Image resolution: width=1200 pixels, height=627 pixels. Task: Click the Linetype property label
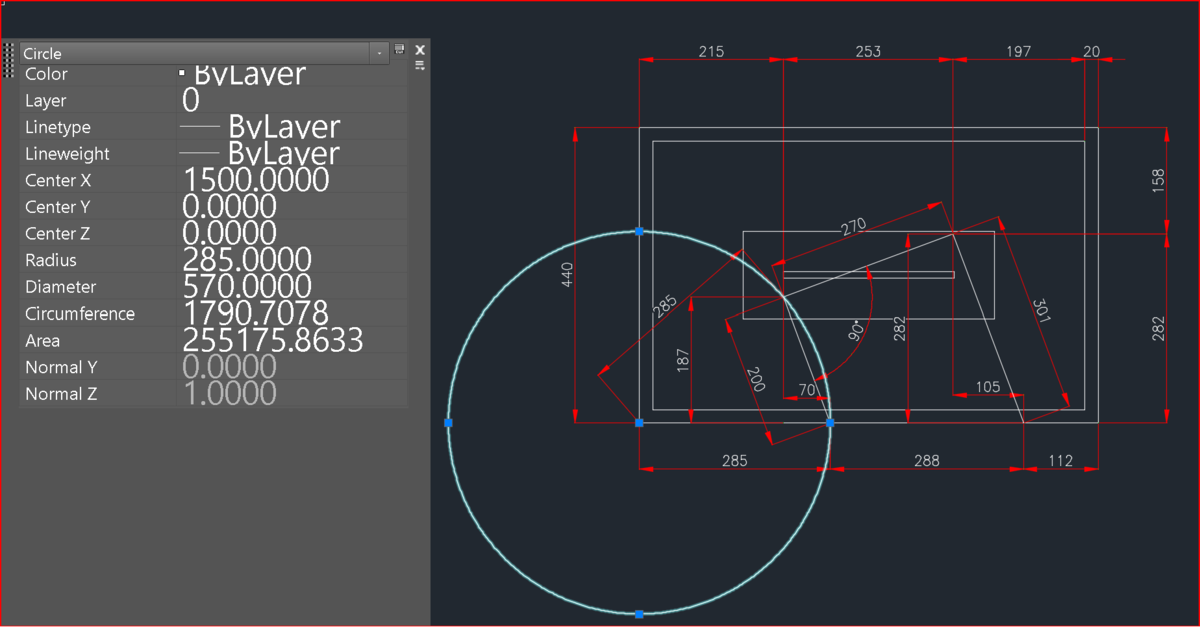pos(57,127)
